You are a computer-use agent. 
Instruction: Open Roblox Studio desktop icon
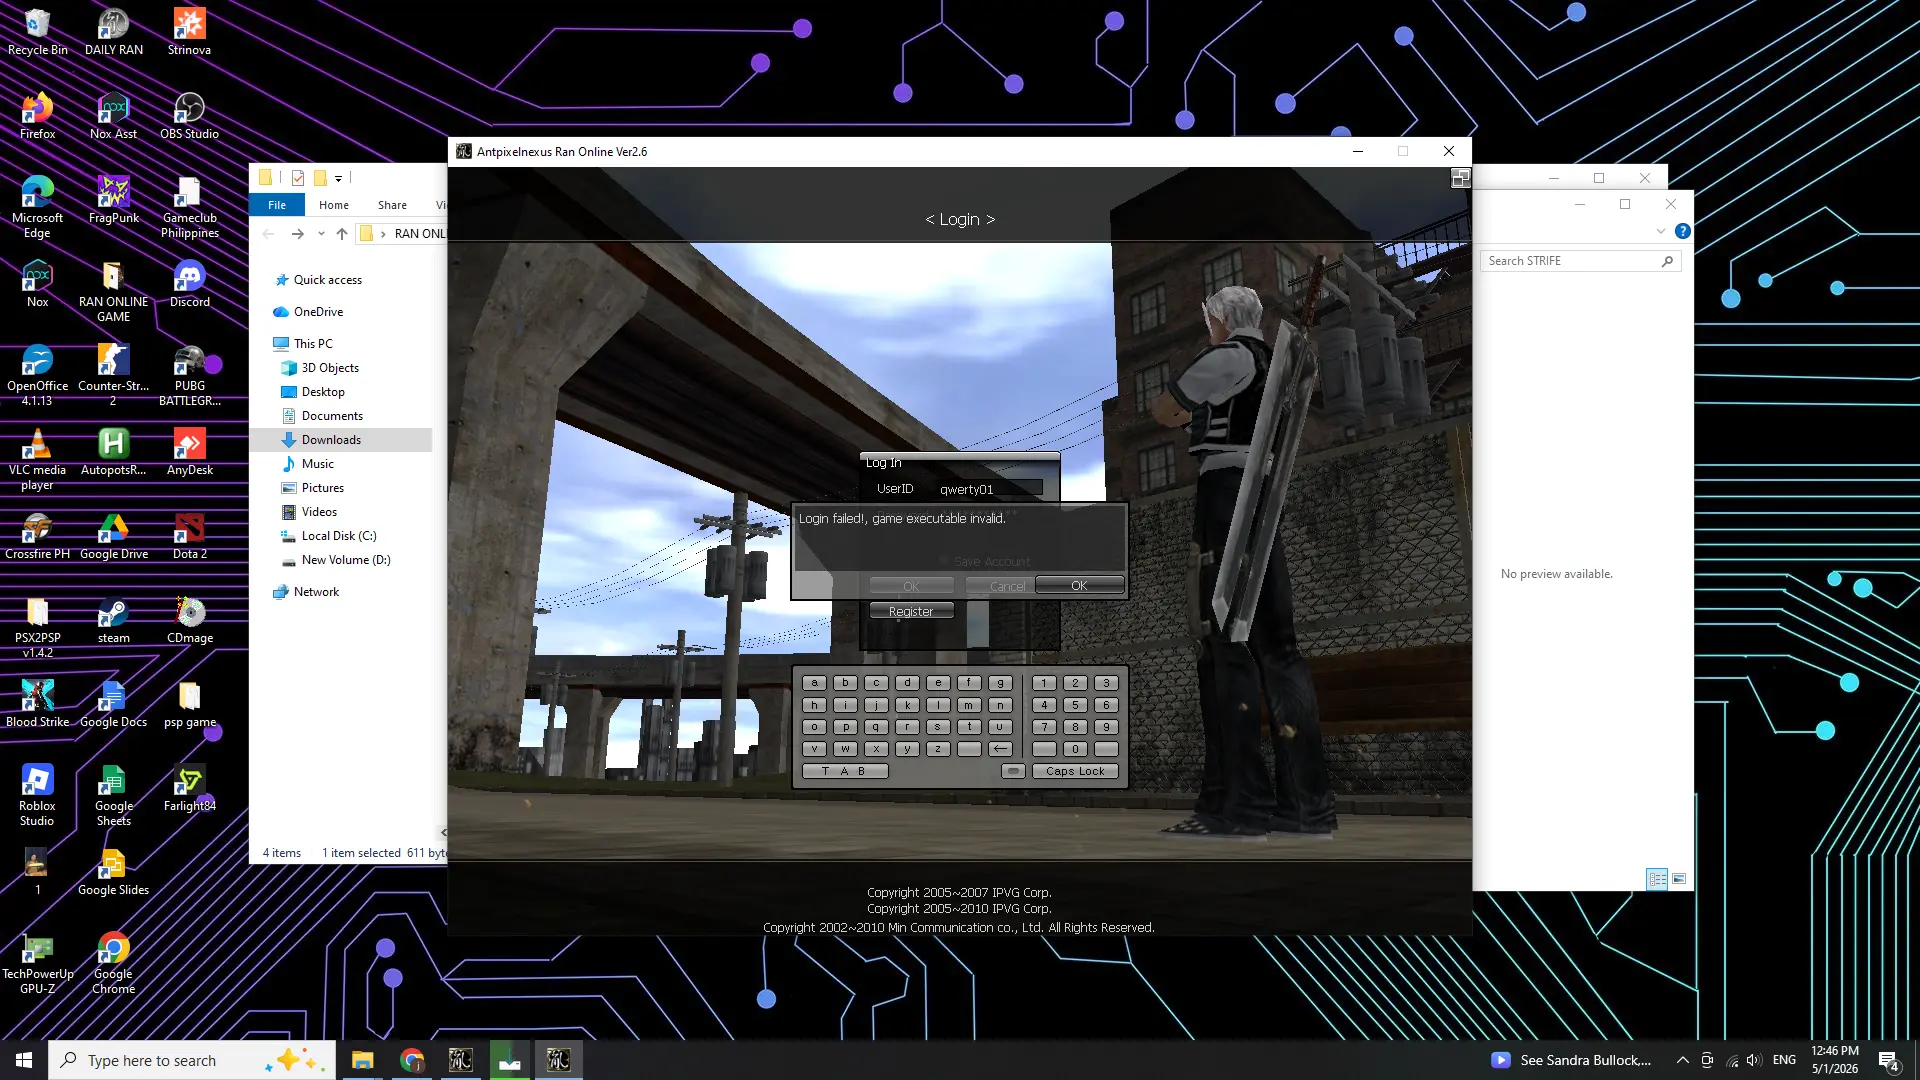pos(37,795)
